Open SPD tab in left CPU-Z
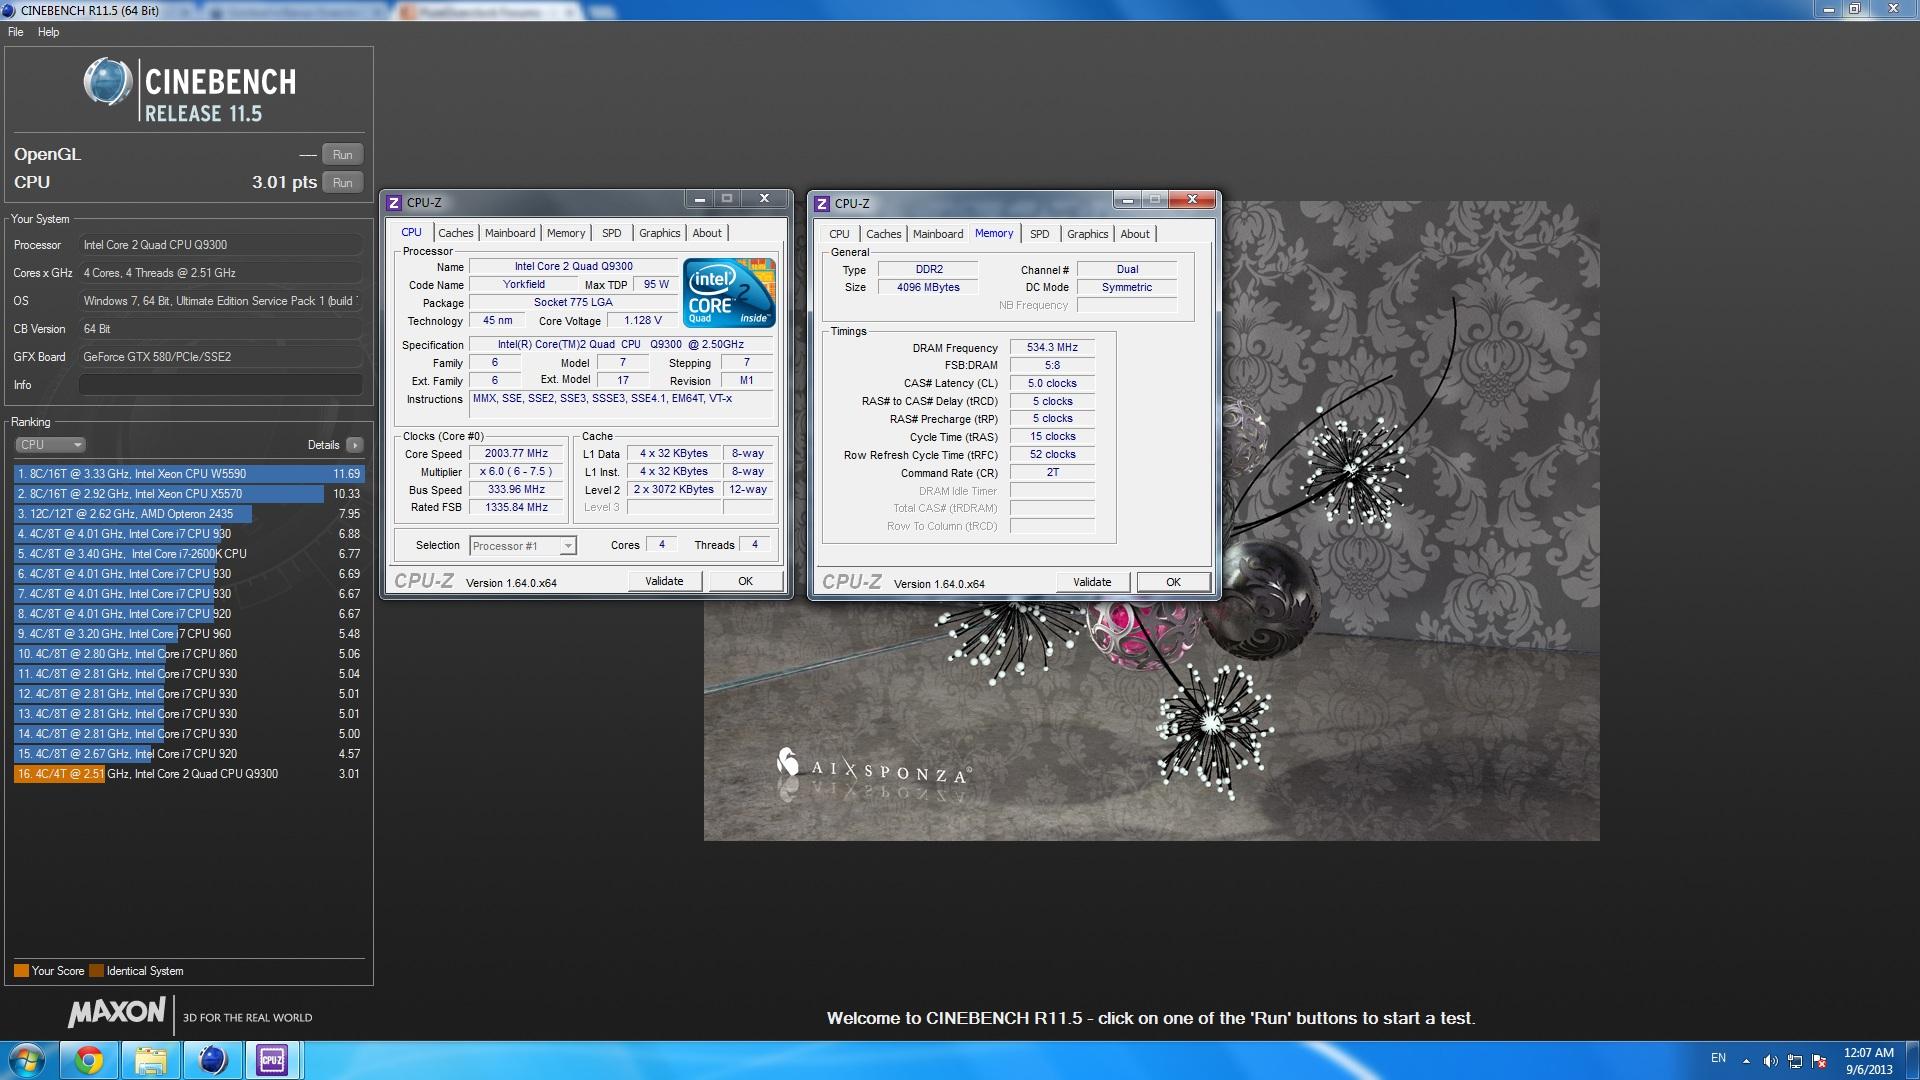Screen dimensions: 1920x1080 [612, 233]
